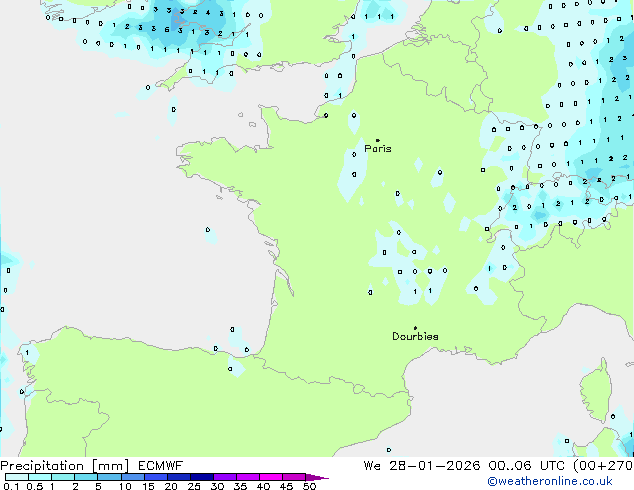Click the ECMWF model label

click(161, 466)
